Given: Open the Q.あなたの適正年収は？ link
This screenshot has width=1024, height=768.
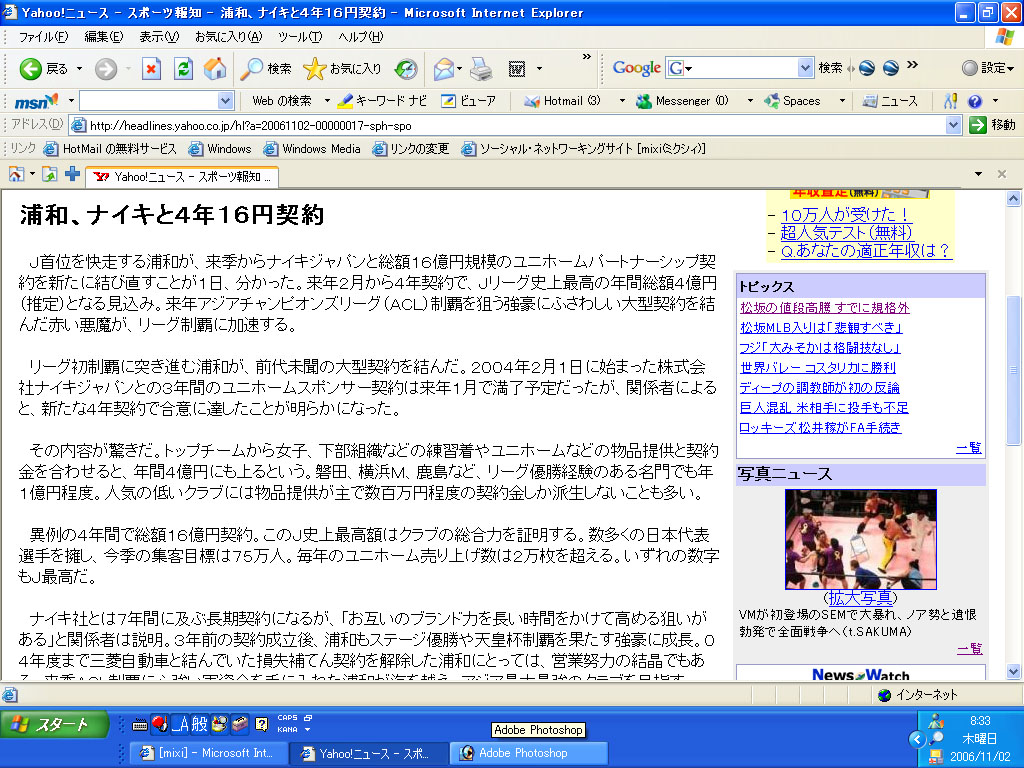Looking at the screenshot, I should [x=865, y=250].
